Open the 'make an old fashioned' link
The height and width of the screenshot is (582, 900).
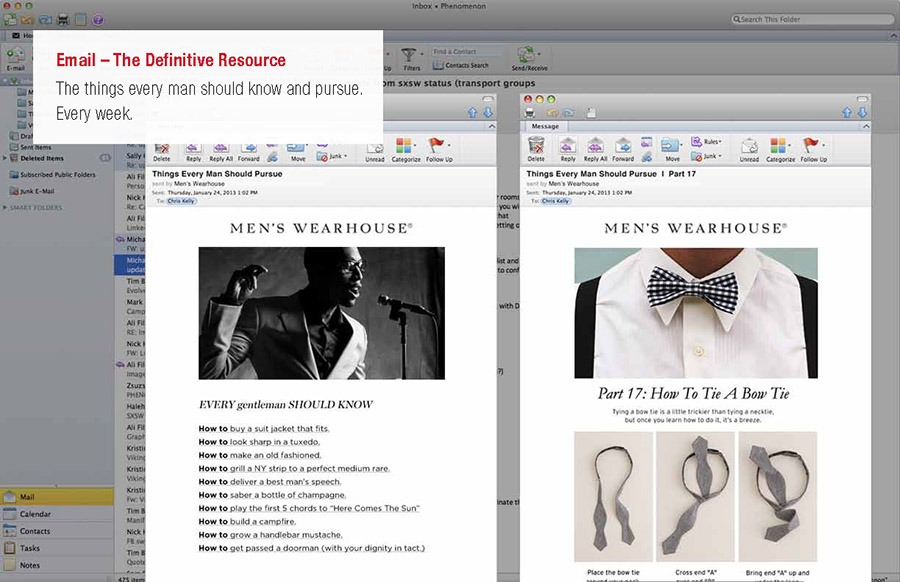point(275,455)
